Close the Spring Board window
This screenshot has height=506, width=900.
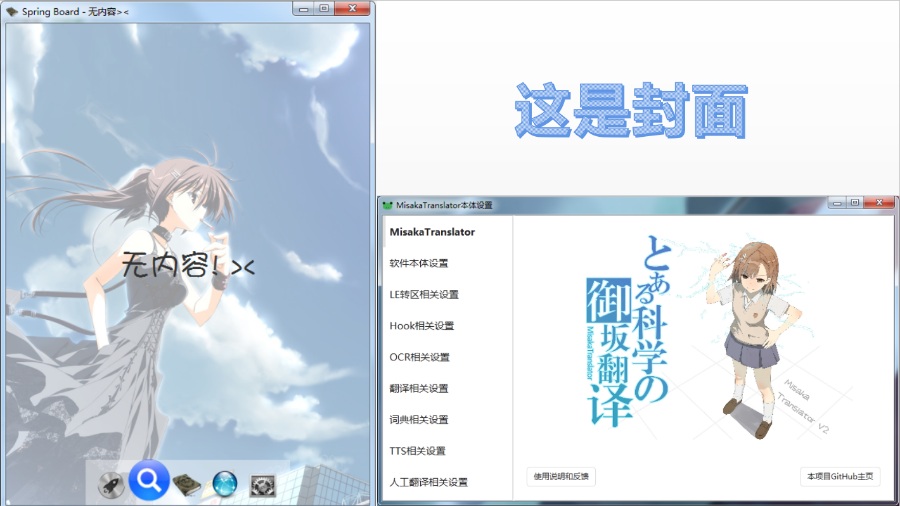(352, 8)
